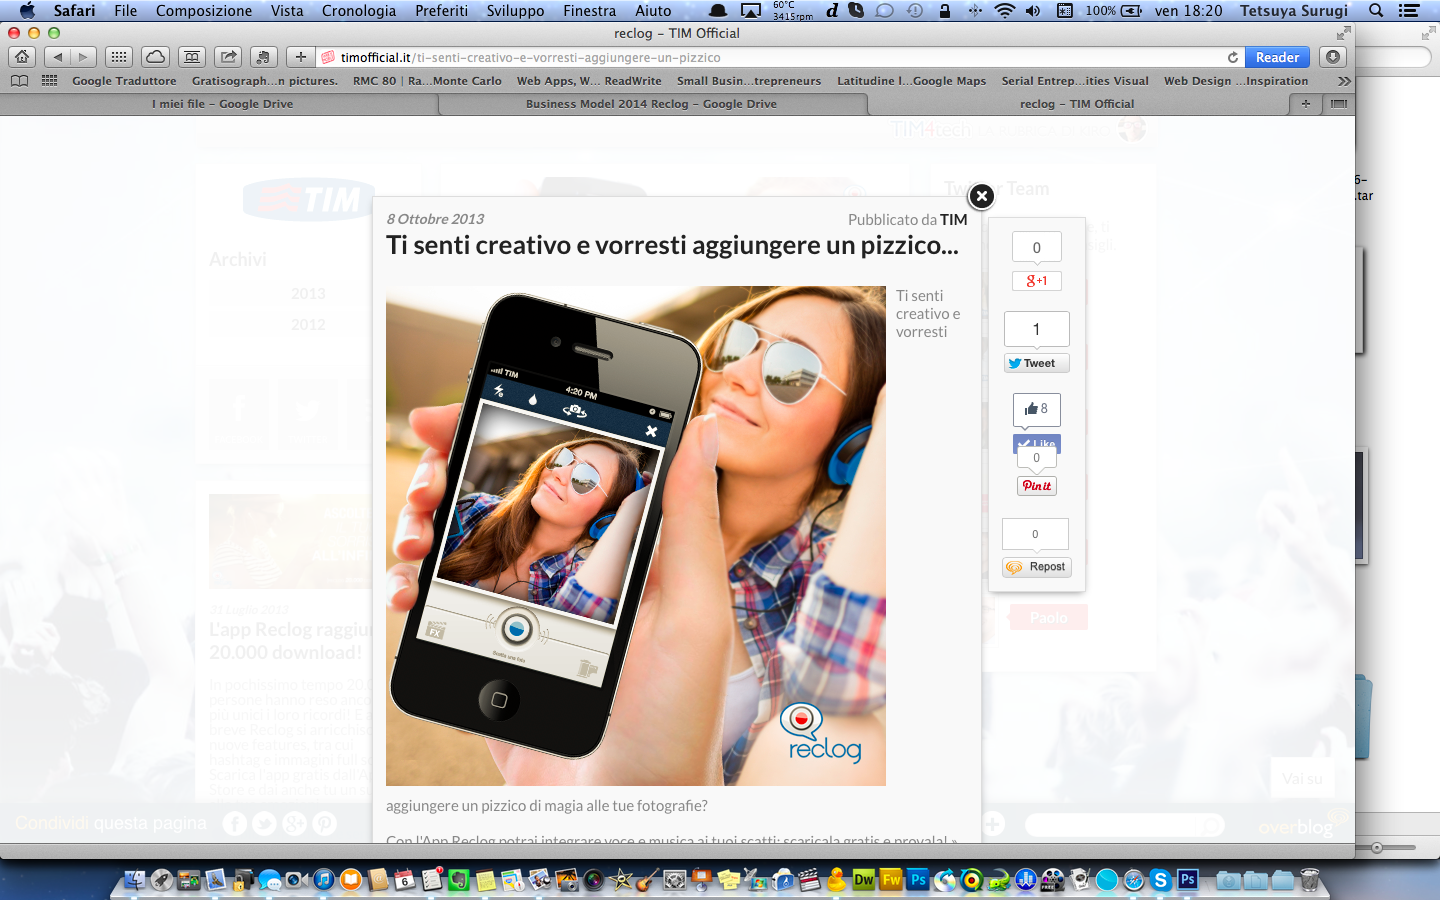Click the Safari Home toolbar icon
This screenshot has width=1440, height=900.
[22, 57]
